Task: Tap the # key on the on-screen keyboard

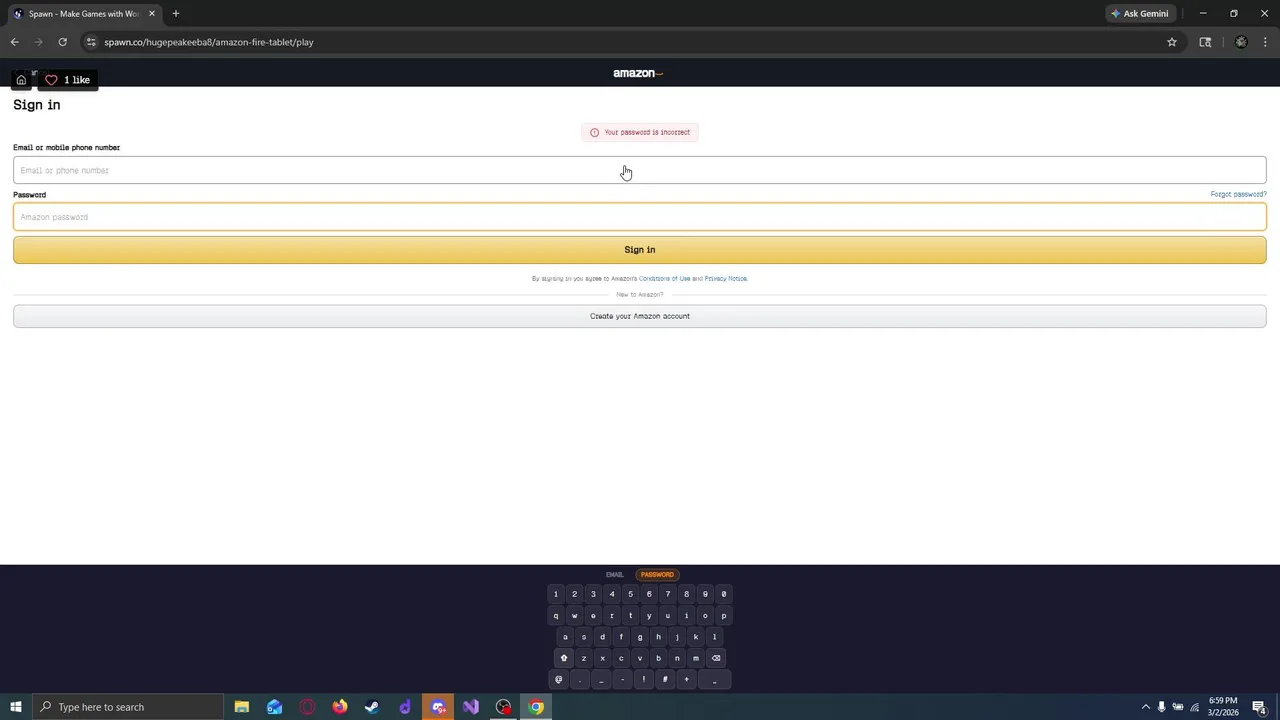Action: point(665,679)
